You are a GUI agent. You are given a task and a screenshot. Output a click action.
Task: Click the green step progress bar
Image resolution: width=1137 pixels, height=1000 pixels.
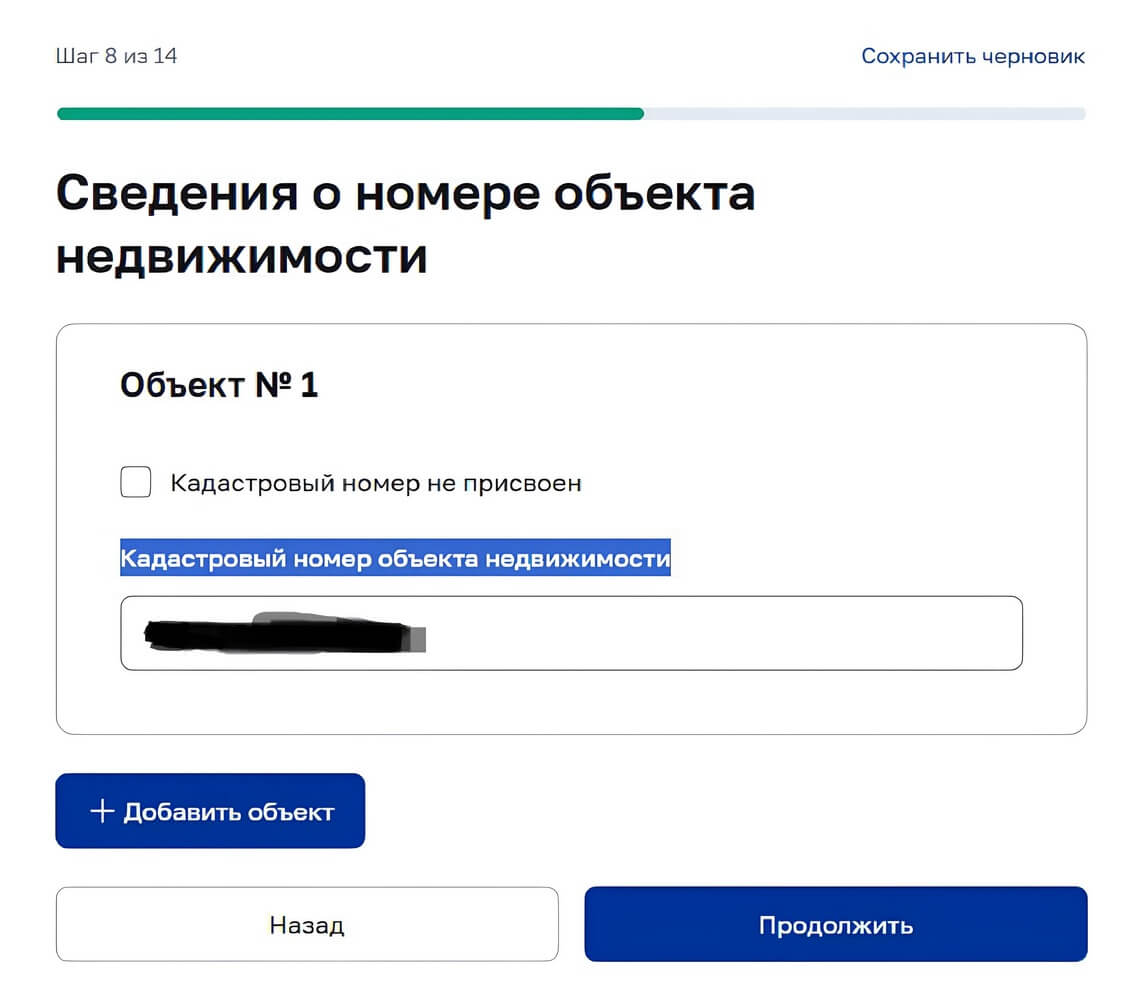[350, 114]
